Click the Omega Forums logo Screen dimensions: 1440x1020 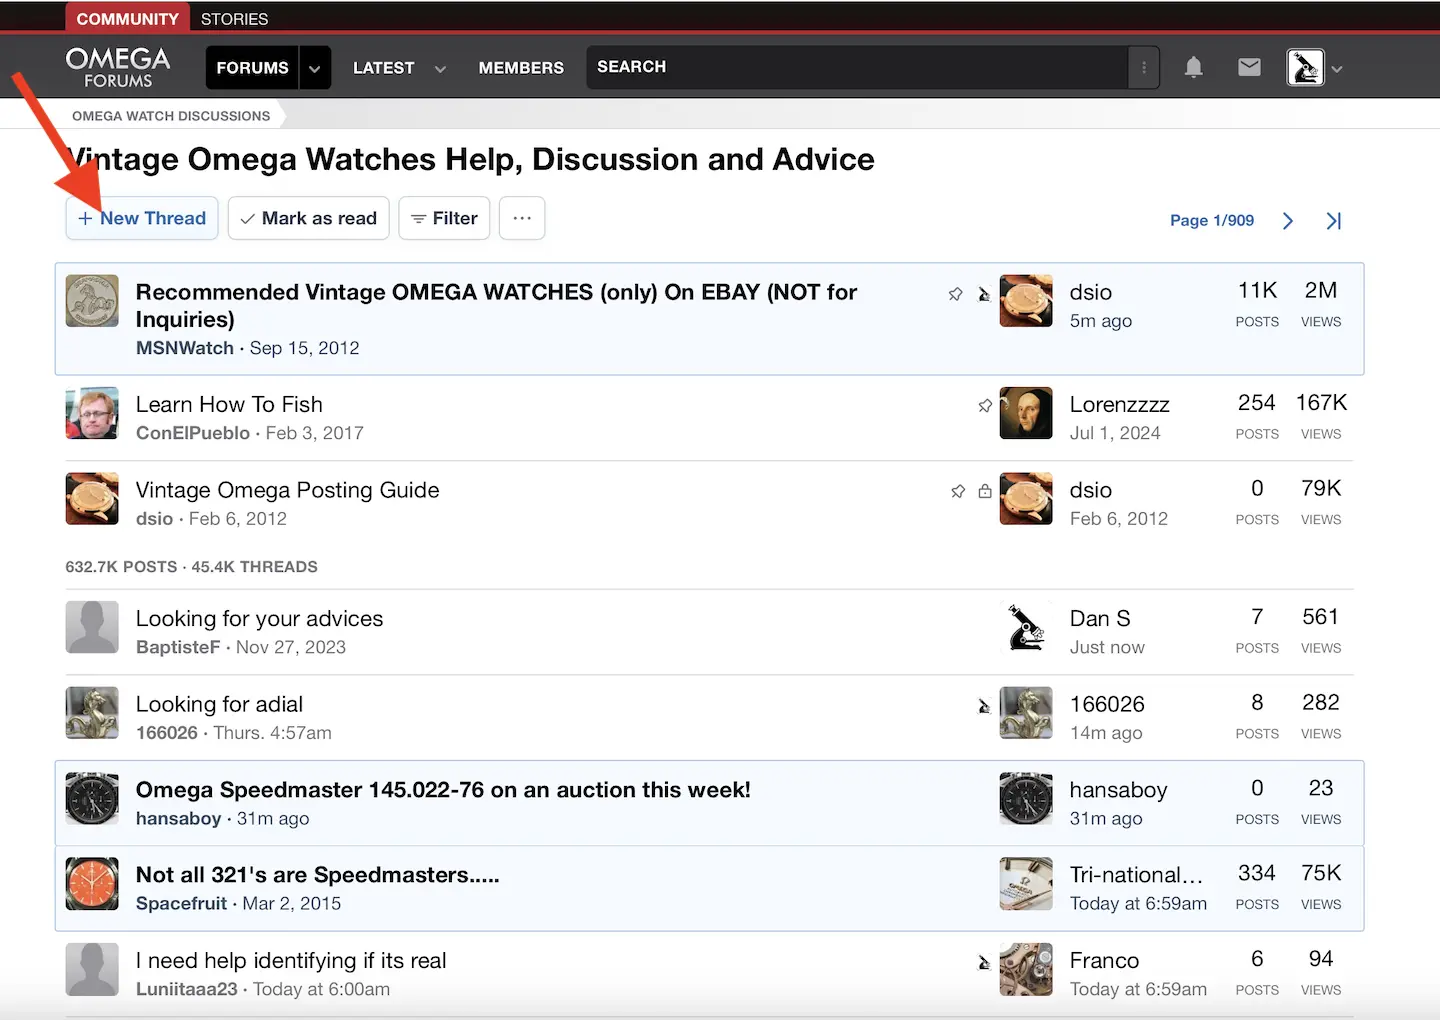[x=118, y=67]
